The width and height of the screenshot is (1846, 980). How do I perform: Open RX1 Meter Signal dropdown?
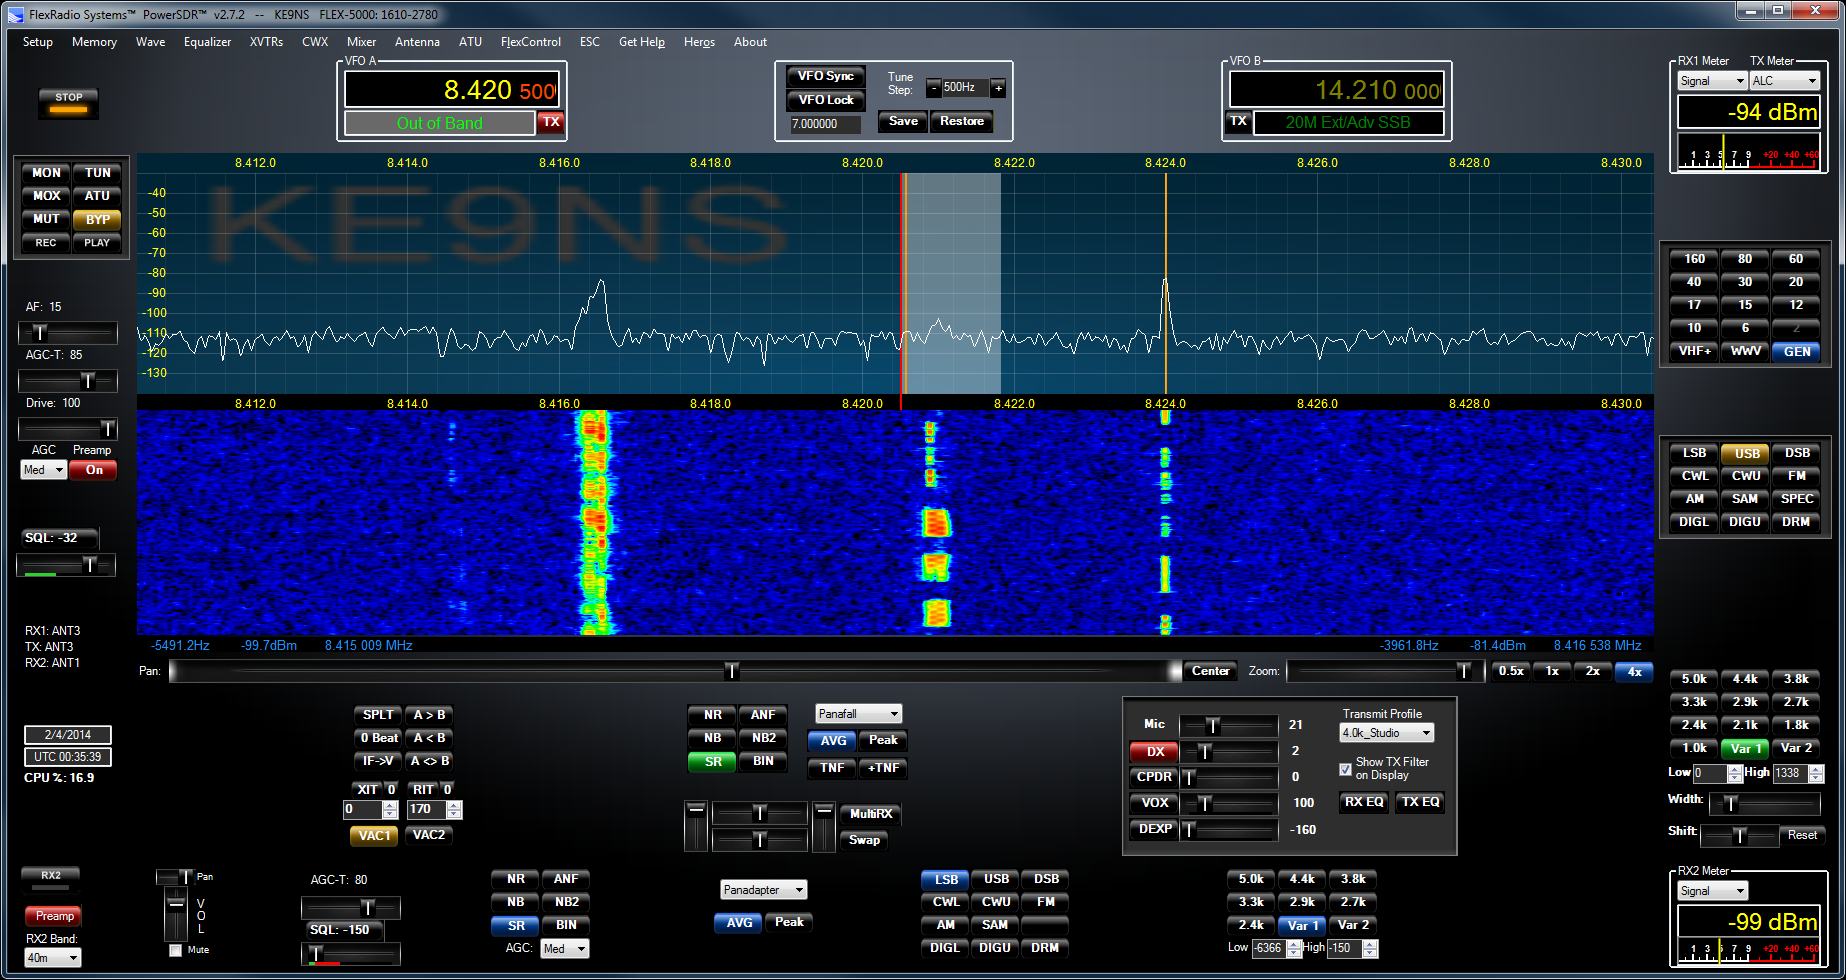(x=1712, y=81)
